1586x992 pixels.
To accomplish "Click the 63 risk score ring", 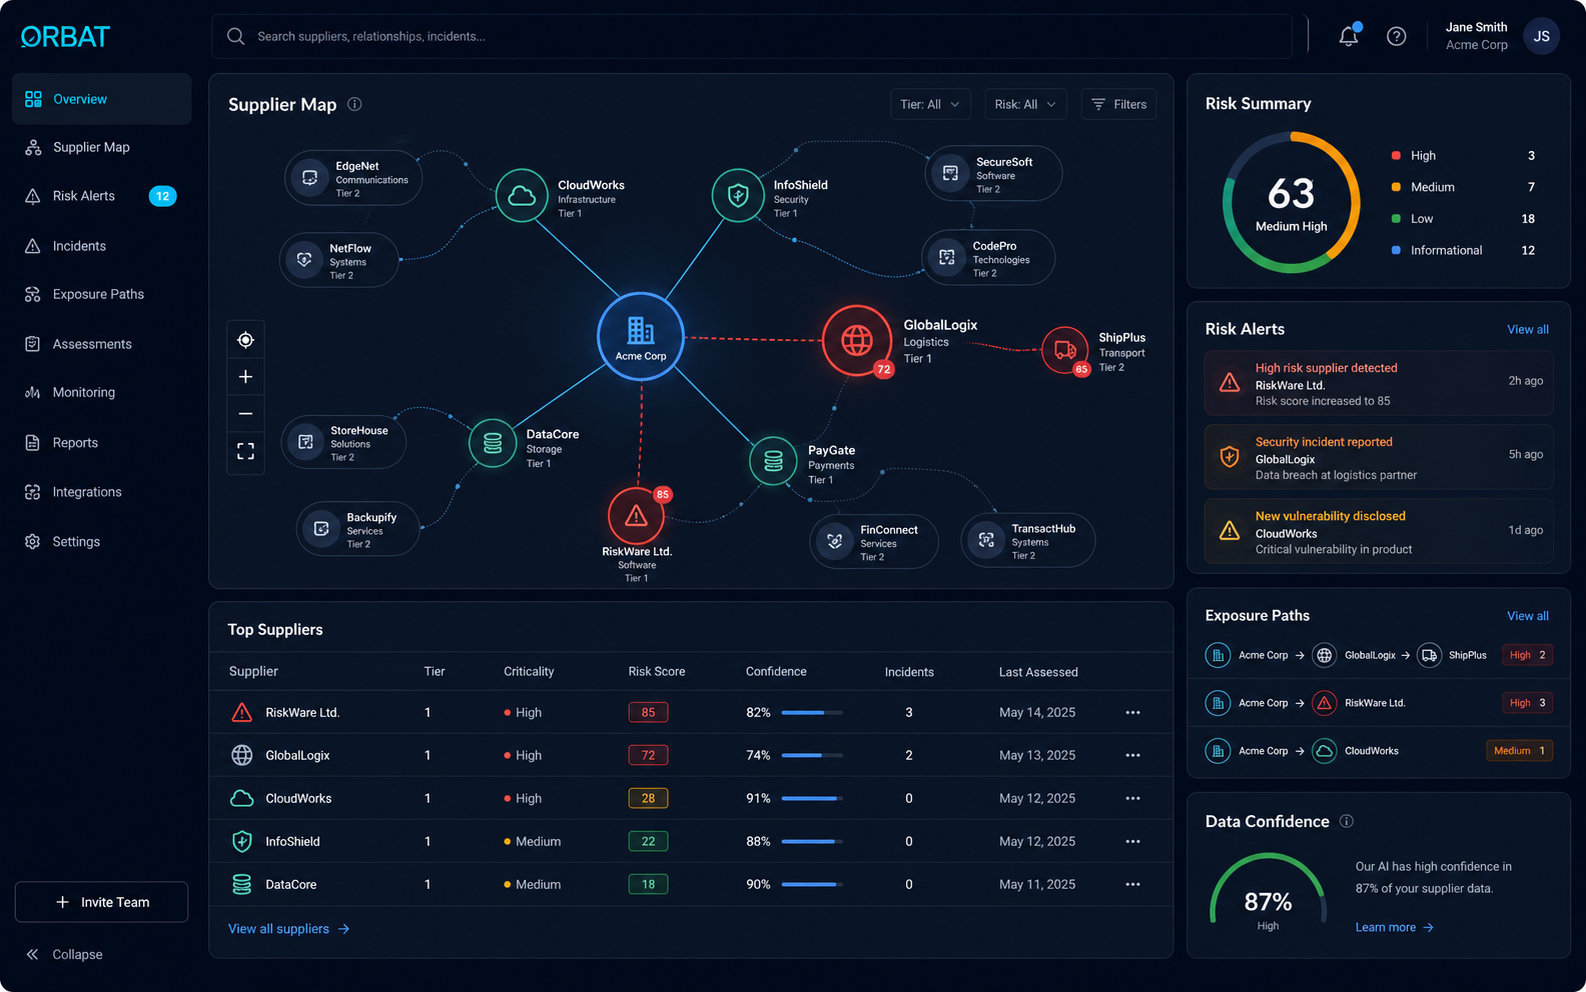I will [x=1291, y=203].
